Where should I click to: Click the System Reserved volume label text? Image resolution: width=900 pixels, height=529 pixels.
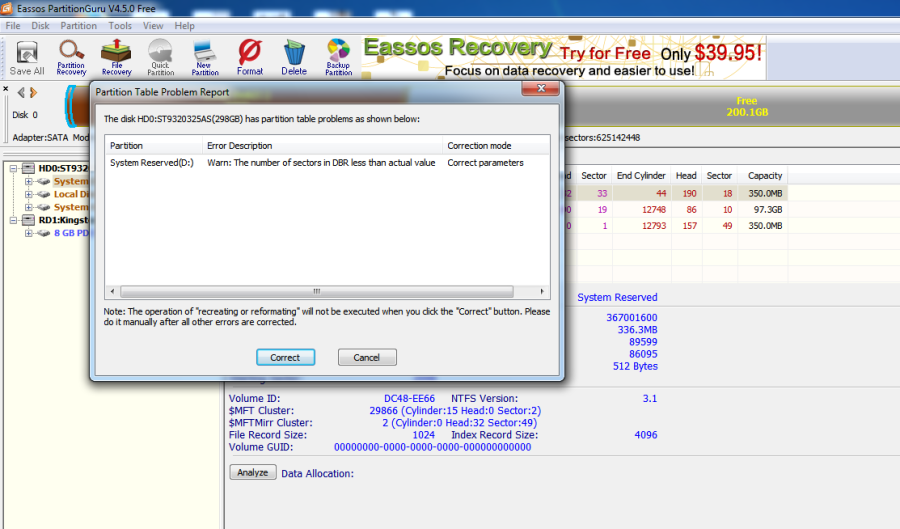click(617, 297)
